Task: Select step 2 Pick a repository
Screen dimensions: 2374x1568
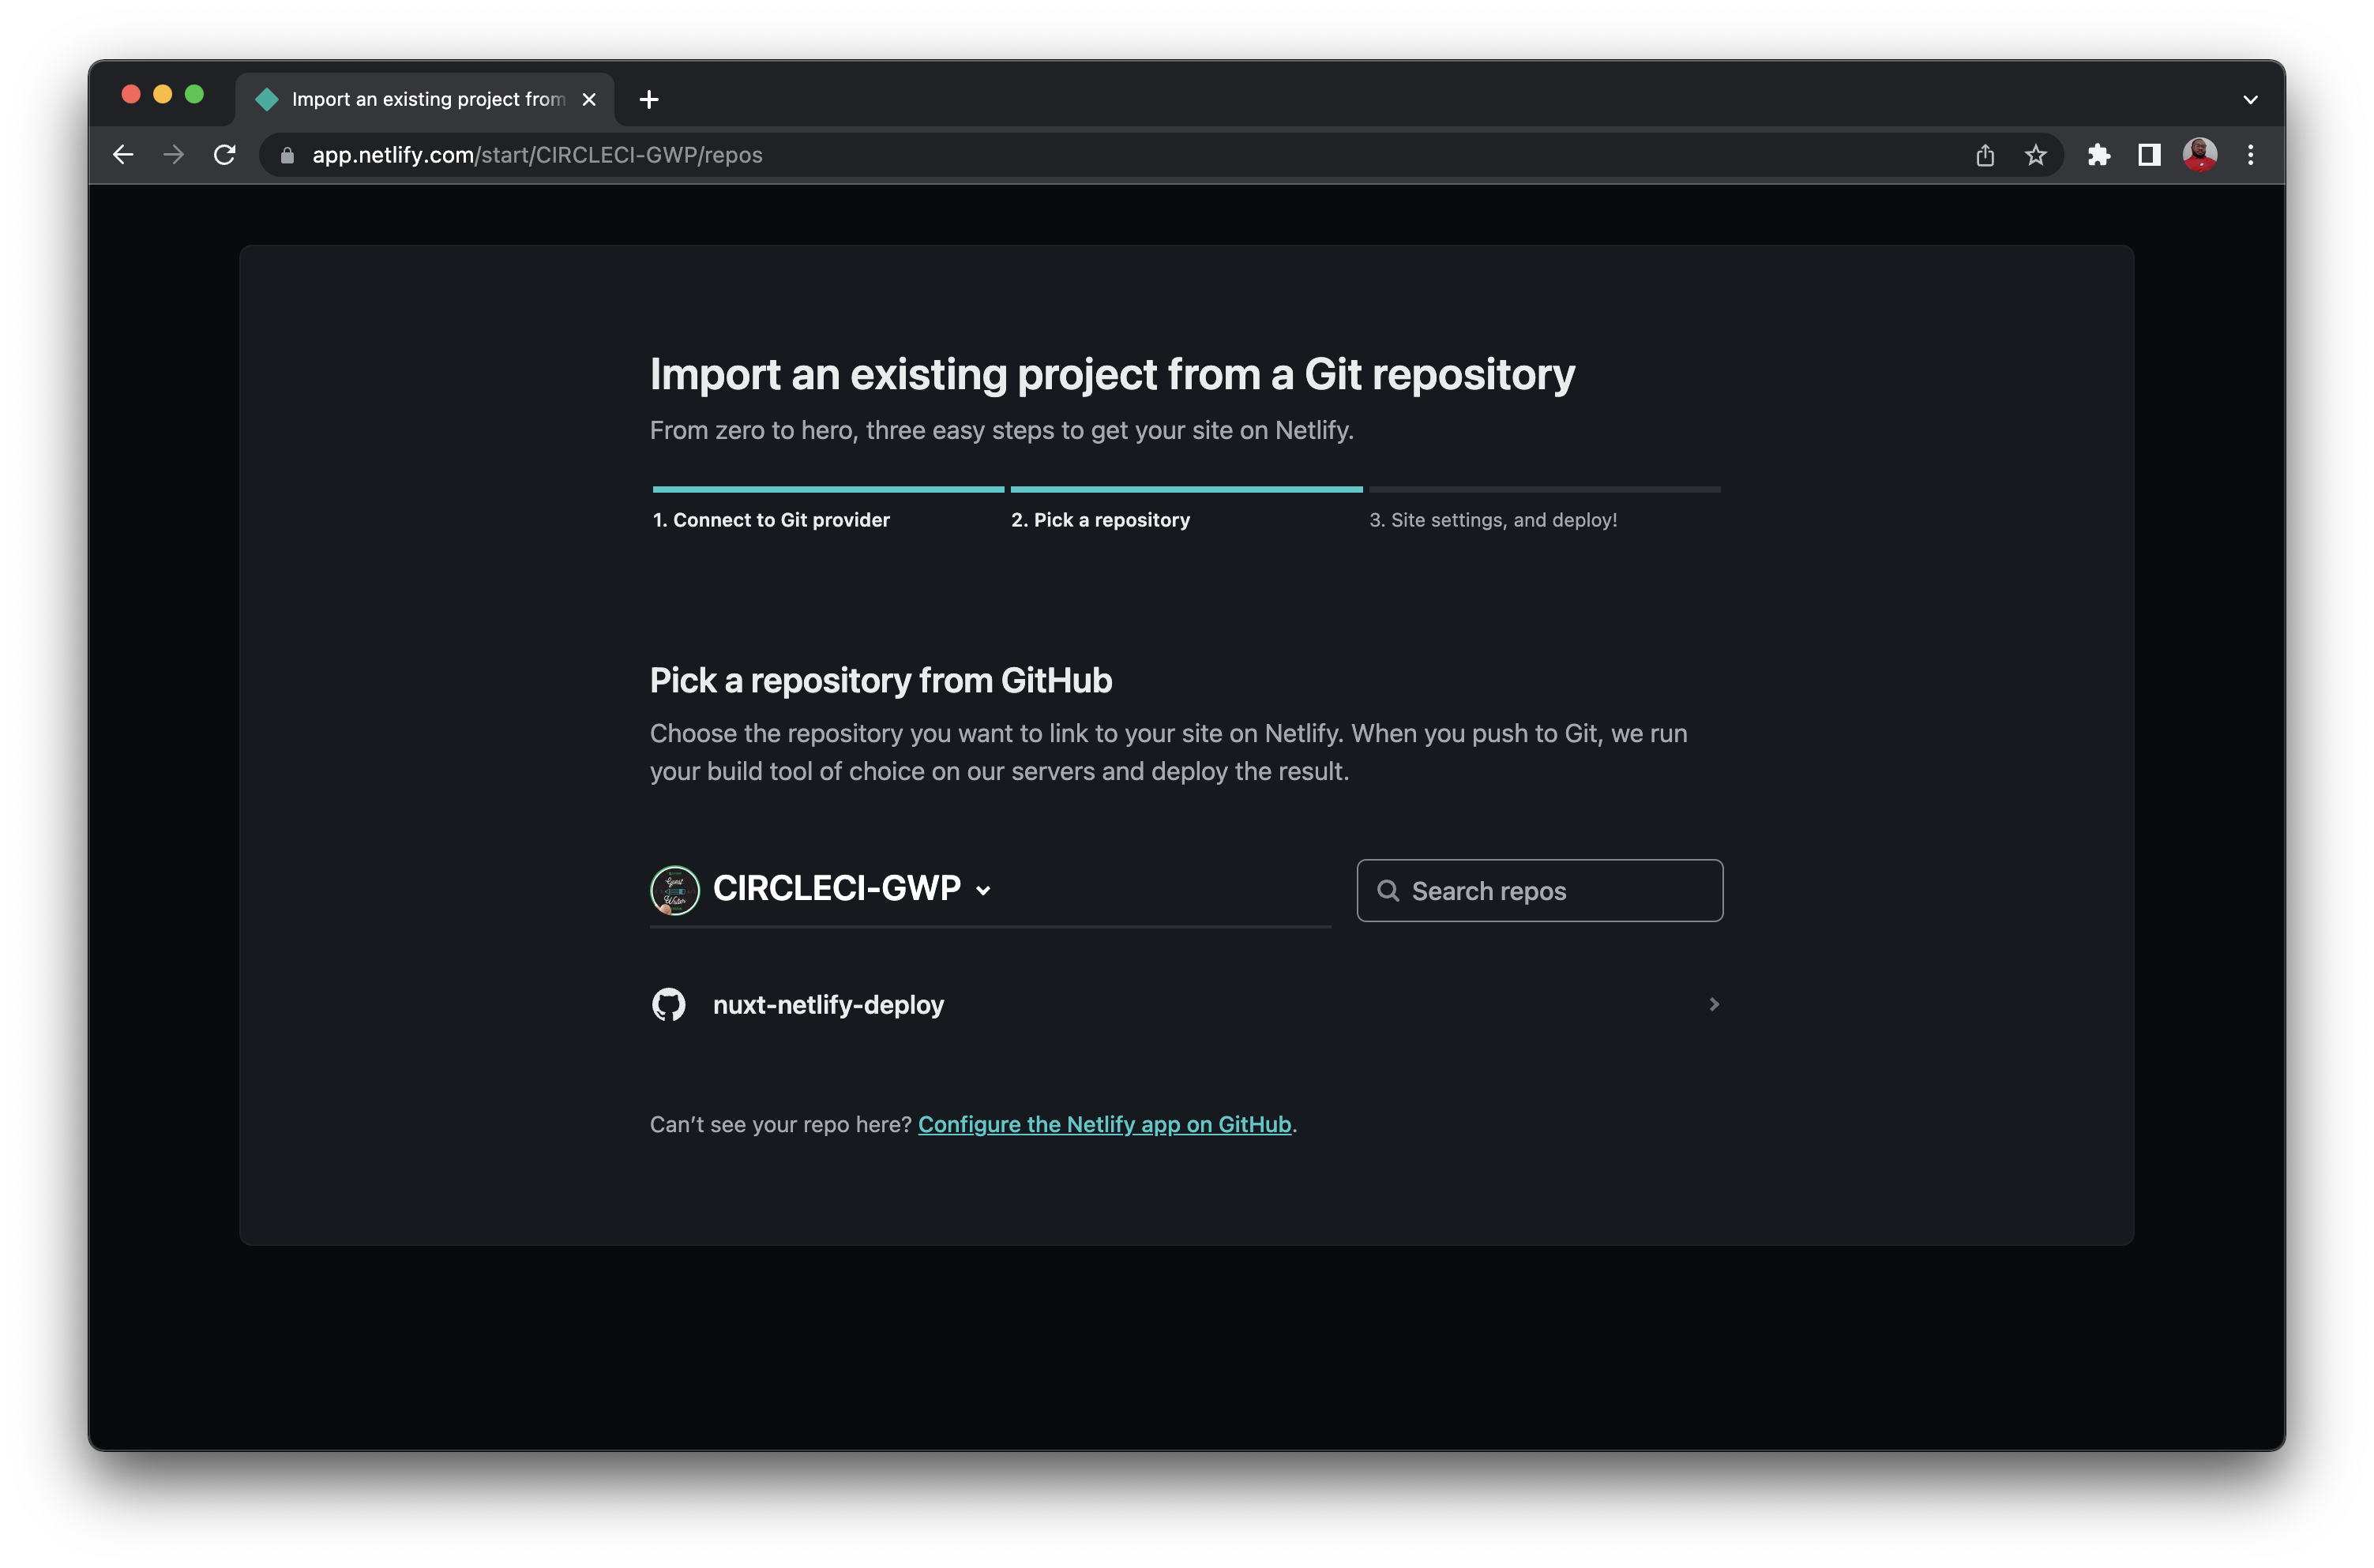Action: click(x=1100, y=520)
